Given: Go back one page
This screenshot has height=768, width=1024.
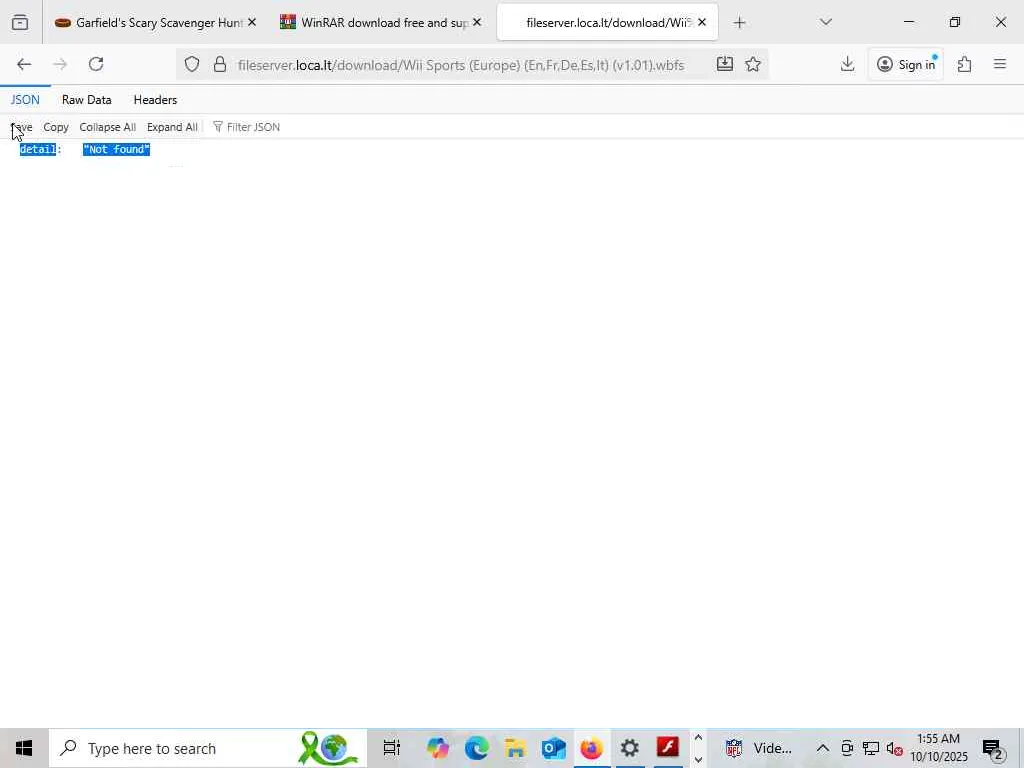Looking at the screenshot, I should (x=24, y=64).
